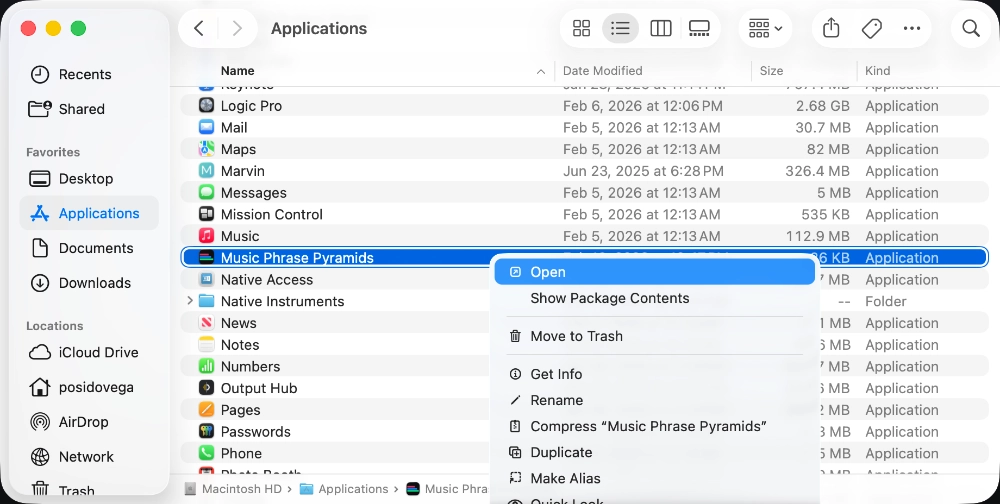
Task: Open Documents in the sidebar
Action: pyautogui.click(x=89, y=248)
